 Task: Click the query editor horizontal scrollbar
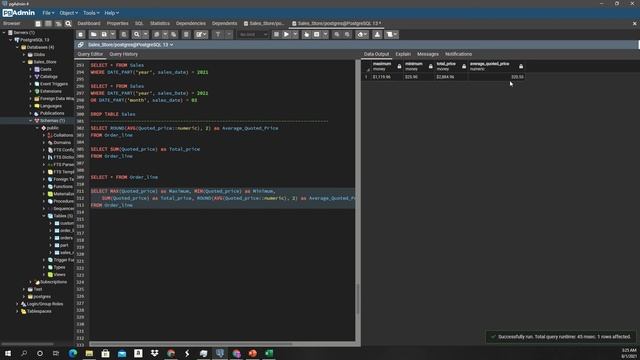pos(191,344)
